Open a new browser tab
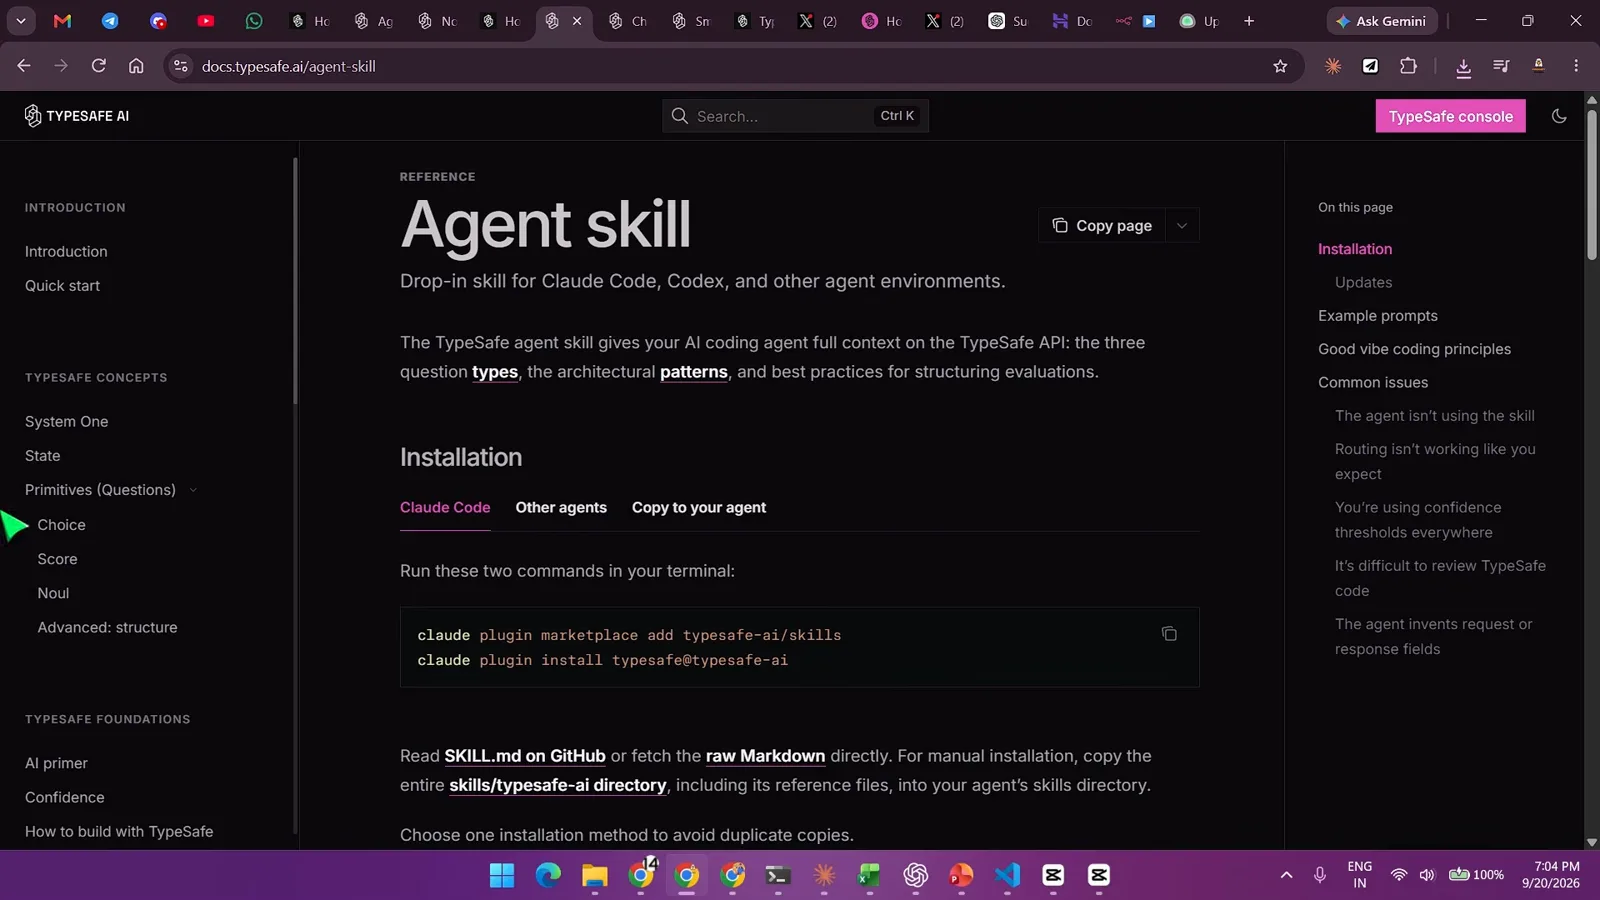Viewport: 1600px width, 900px height. coord(1249,20)
